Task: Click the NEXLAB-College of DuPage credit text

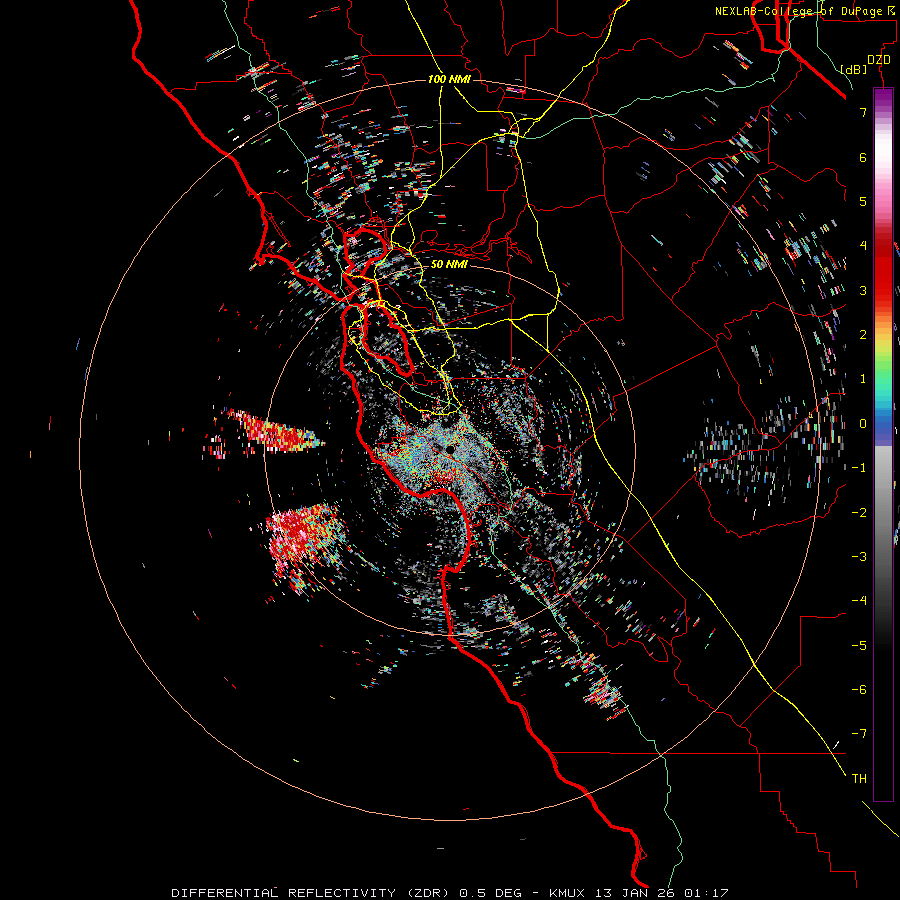Action: click(x=805, y=11)
